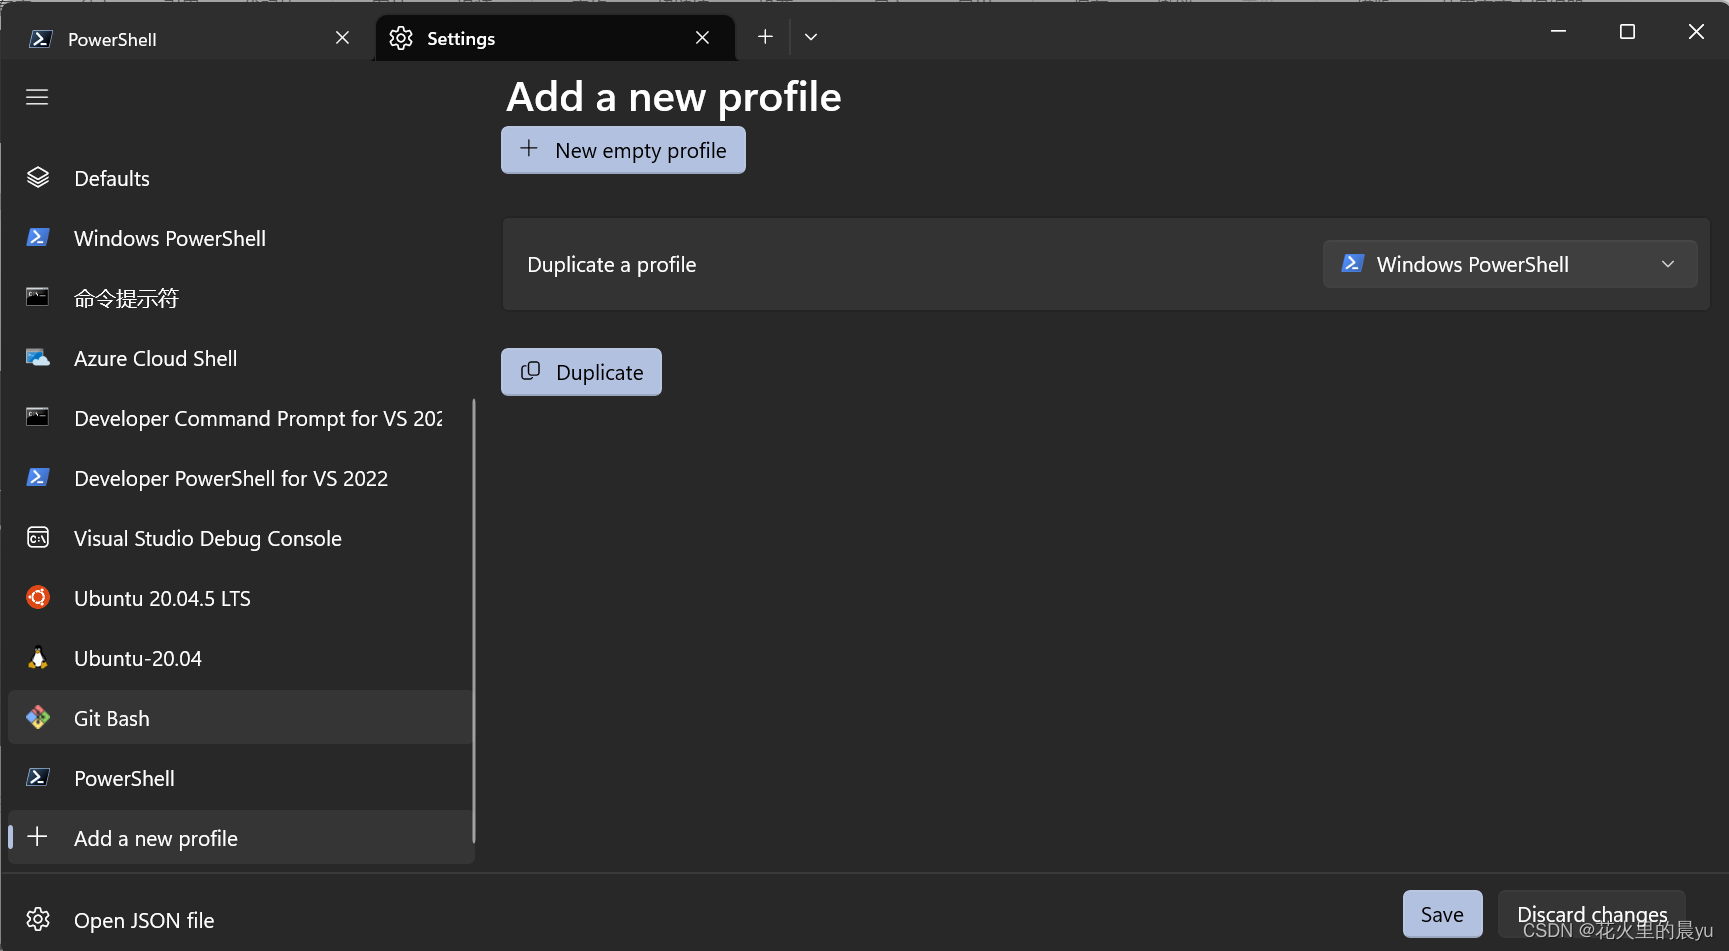The height and width of the screenshot is (951, 1729).
Task: Select the 命令提示符 profile
Action: 240,298
